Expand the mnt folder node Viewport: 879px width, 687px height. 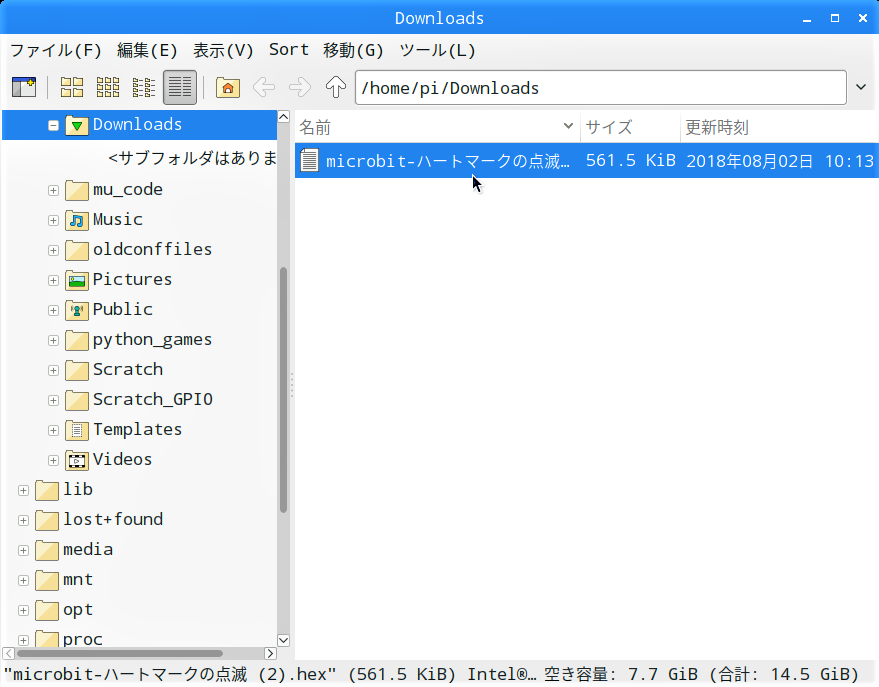pos(24,581)
